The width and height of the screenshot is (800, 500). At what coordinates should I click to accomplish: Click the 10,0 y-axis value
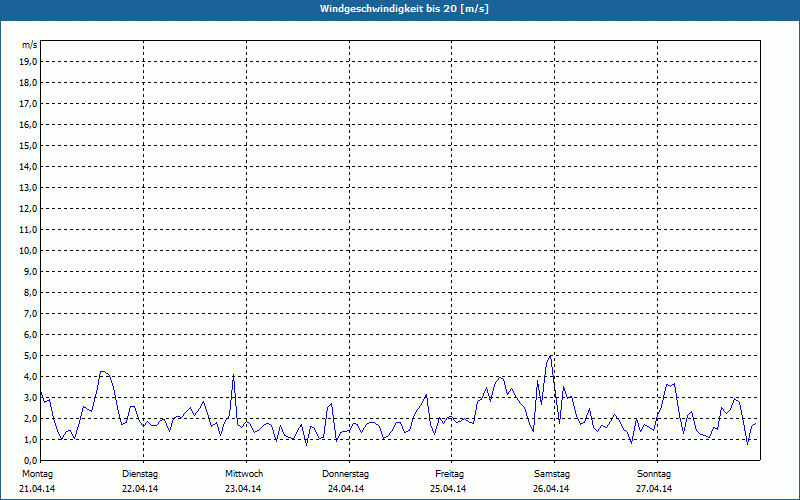point(29,251)
